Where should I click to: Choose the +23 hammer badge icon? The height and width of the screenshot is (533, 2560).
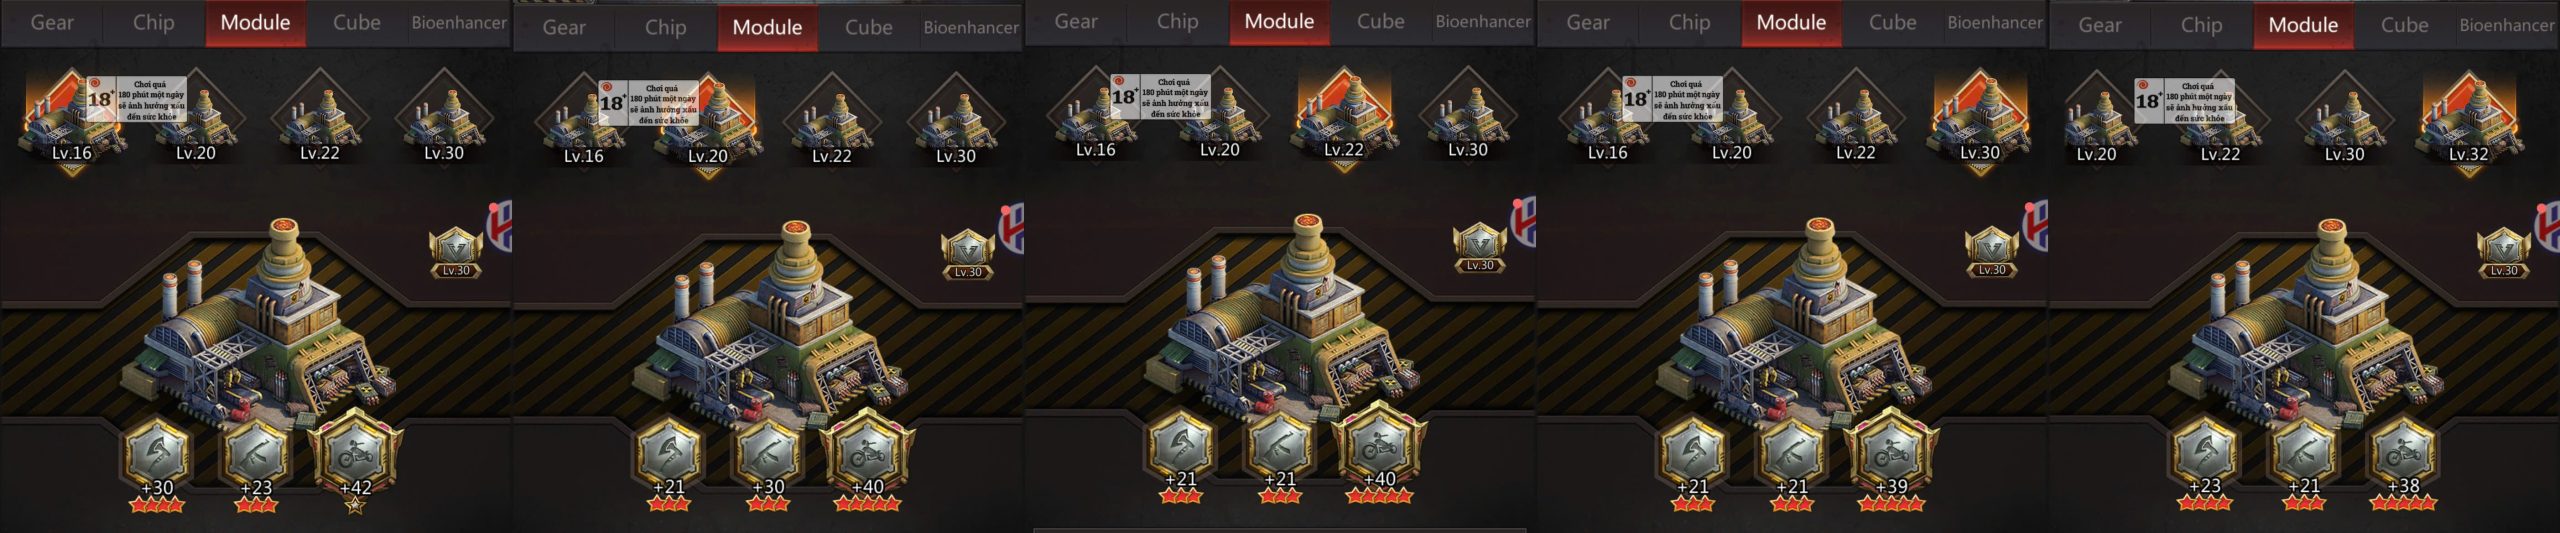tap(256, 453)
